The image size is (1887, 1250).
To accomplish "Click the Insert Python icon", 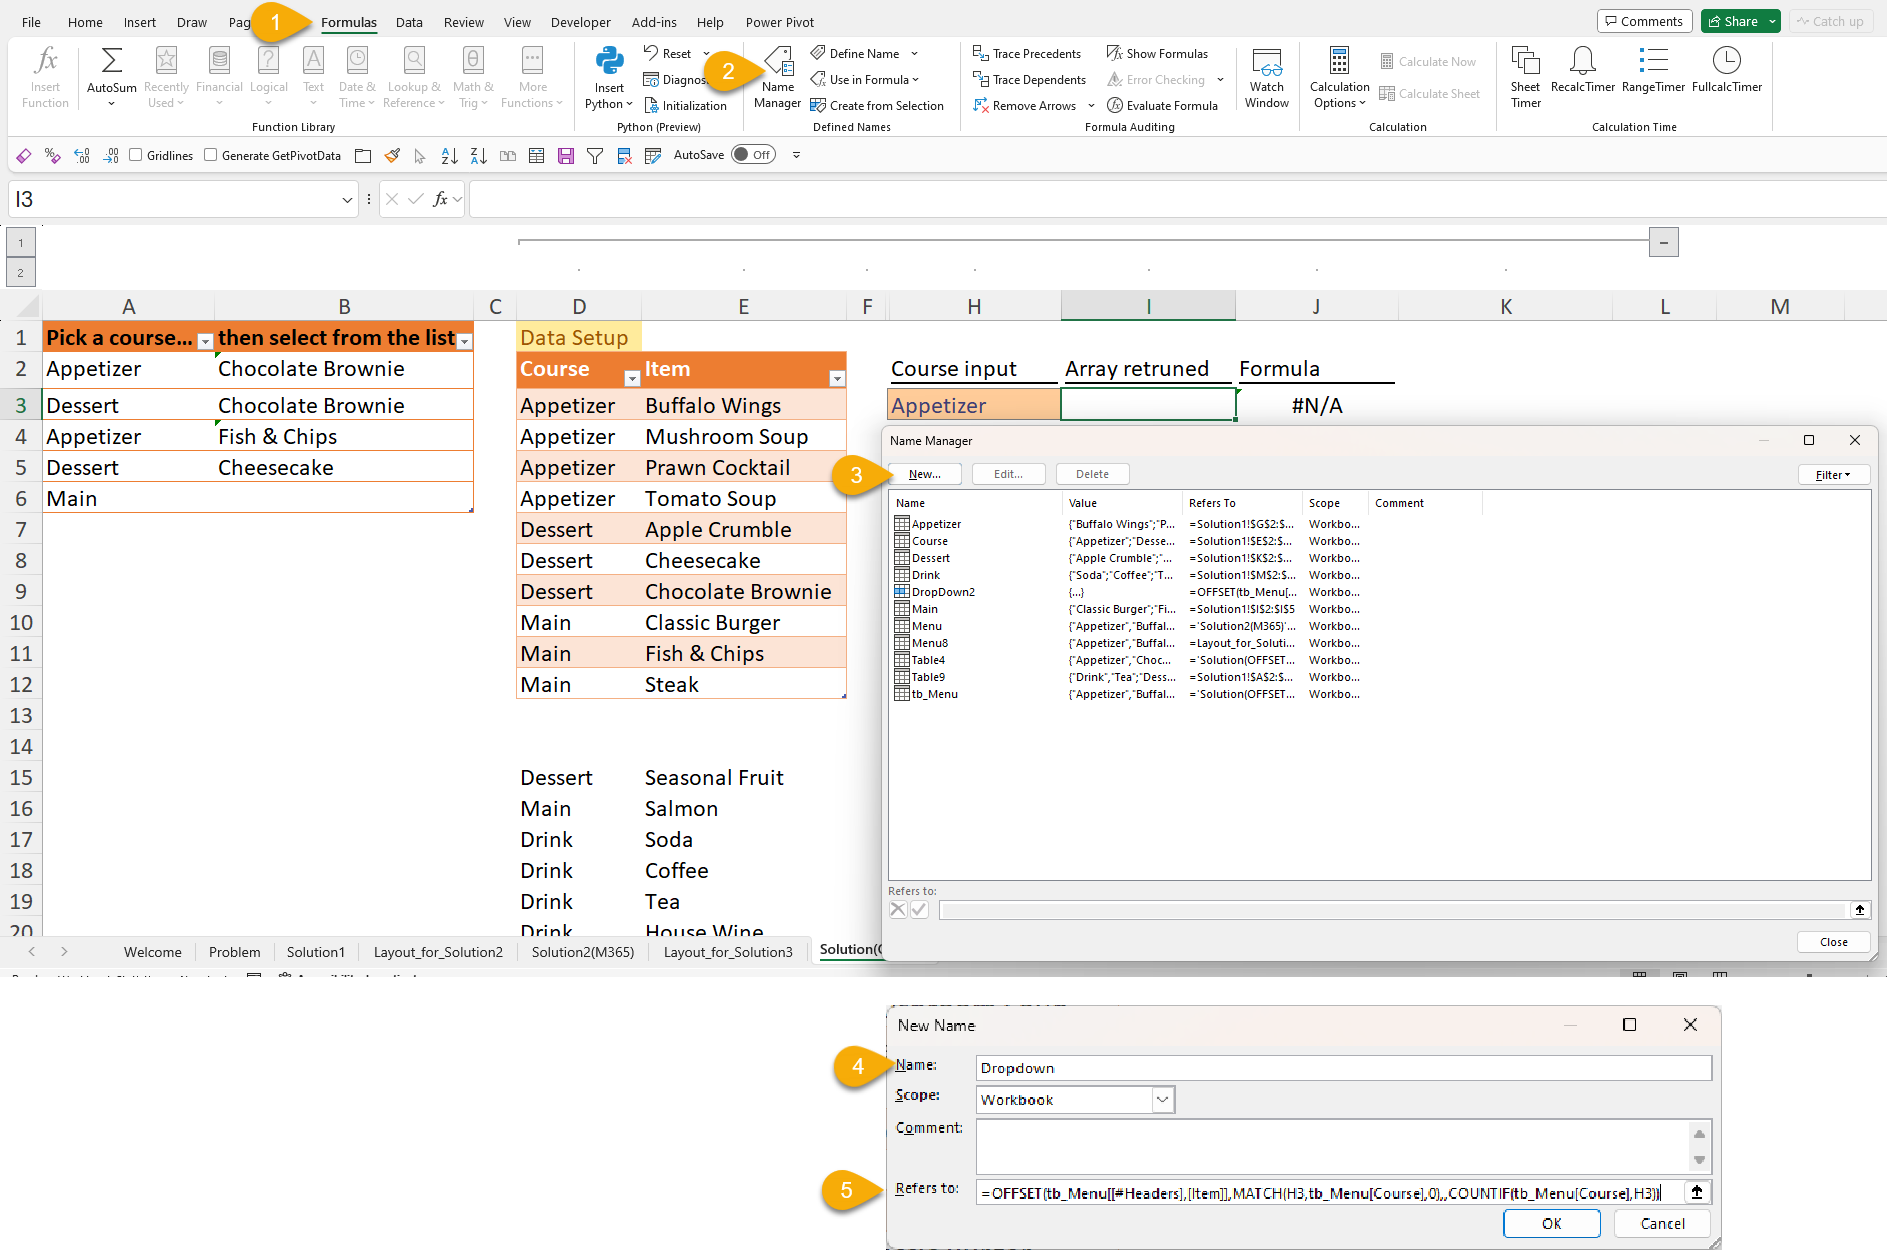I will click(x=609, y=62).
